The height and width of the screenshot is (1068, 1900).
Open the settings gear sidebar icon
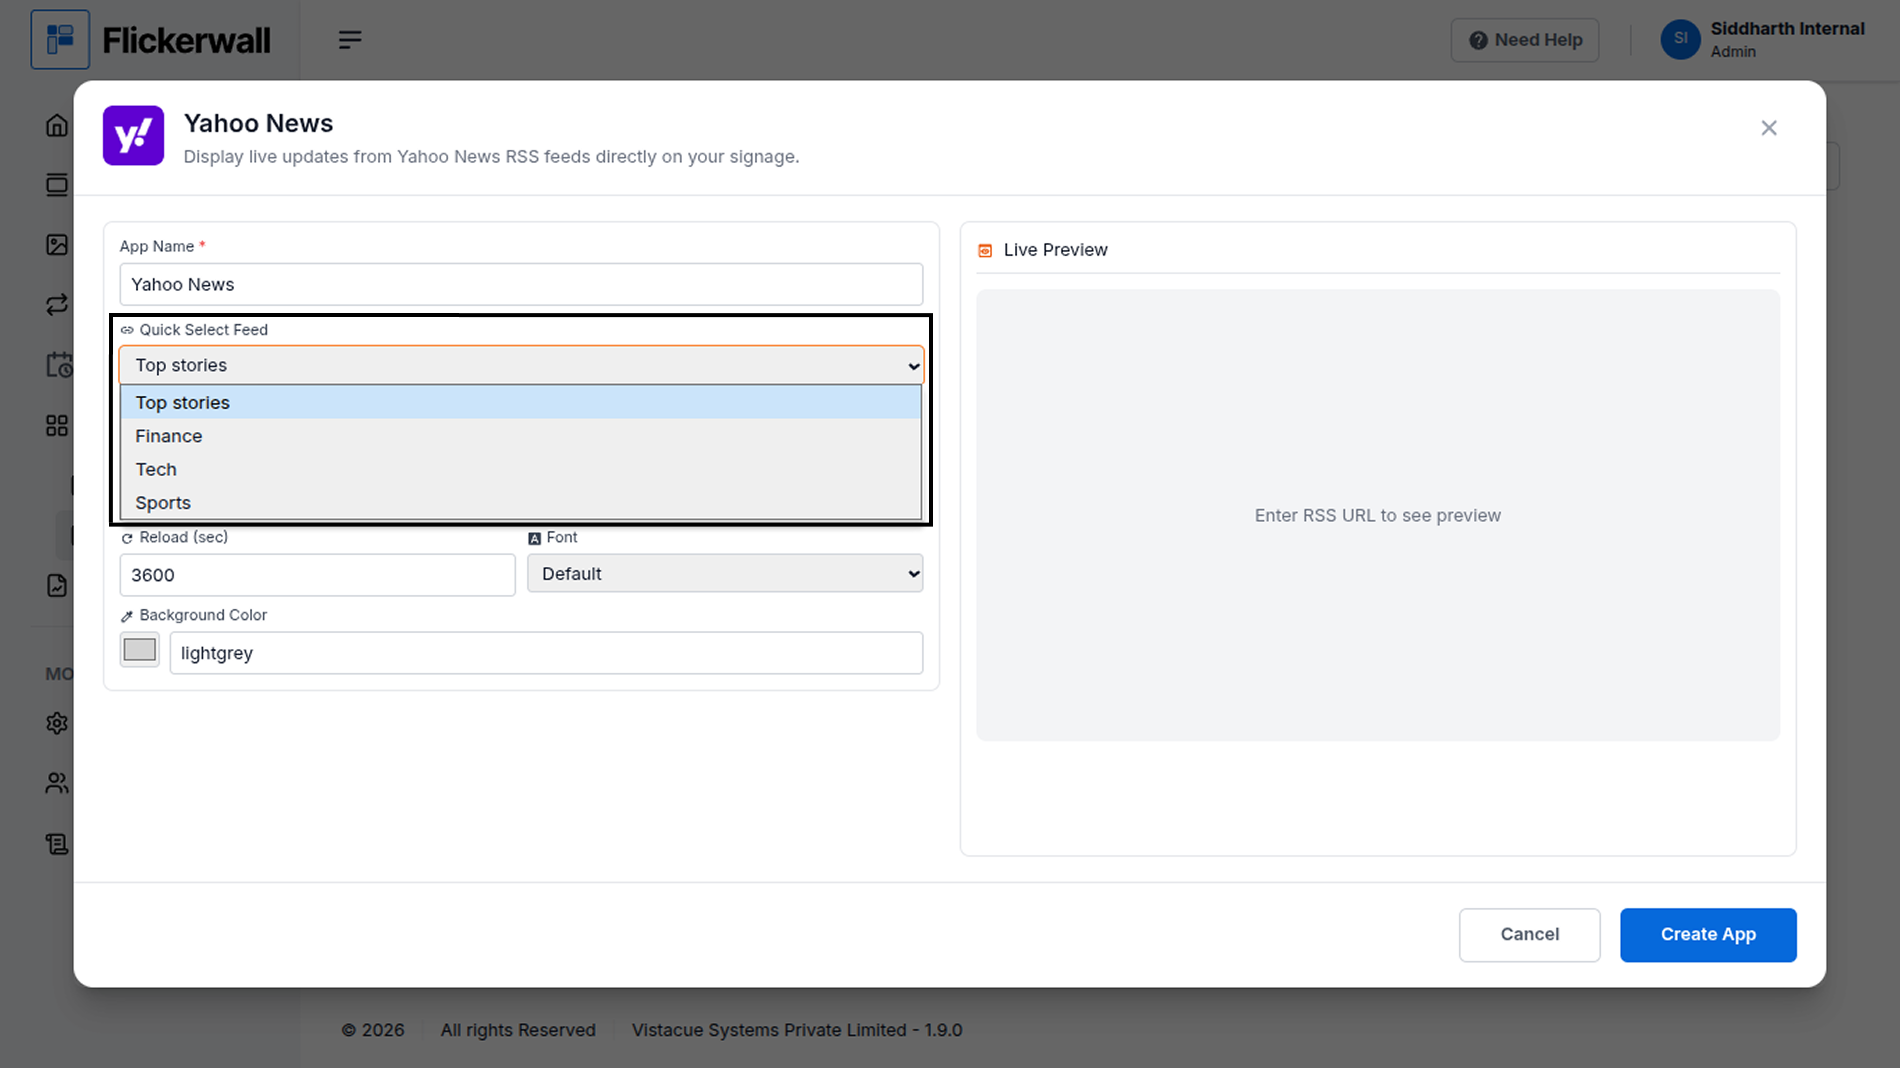pos(57,723)
